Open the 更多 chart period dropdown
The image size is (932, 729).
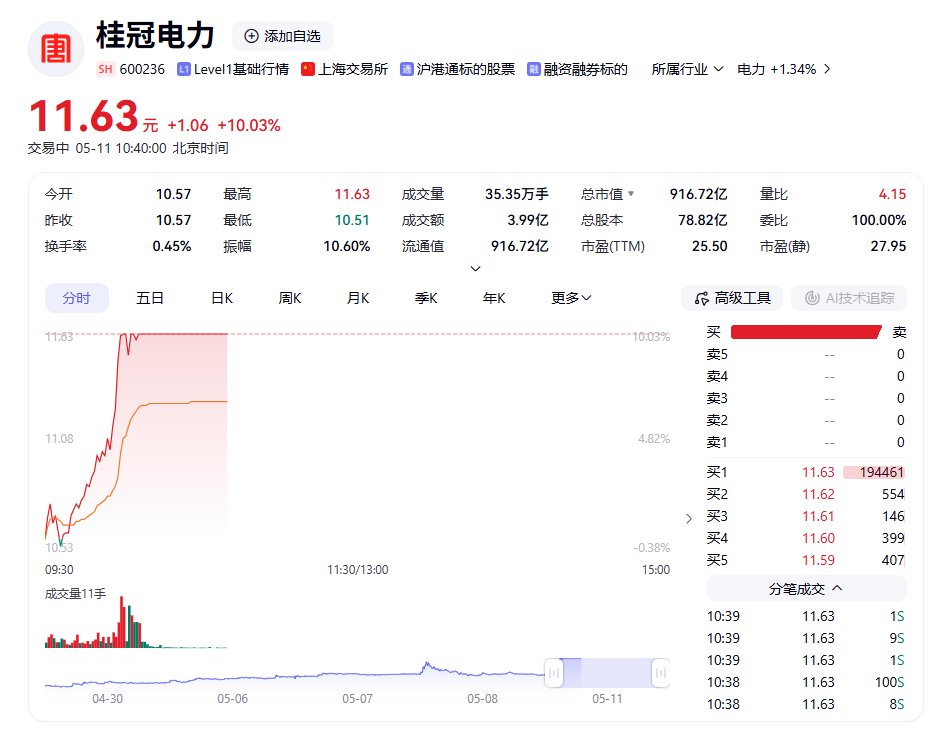click(571, 298)
